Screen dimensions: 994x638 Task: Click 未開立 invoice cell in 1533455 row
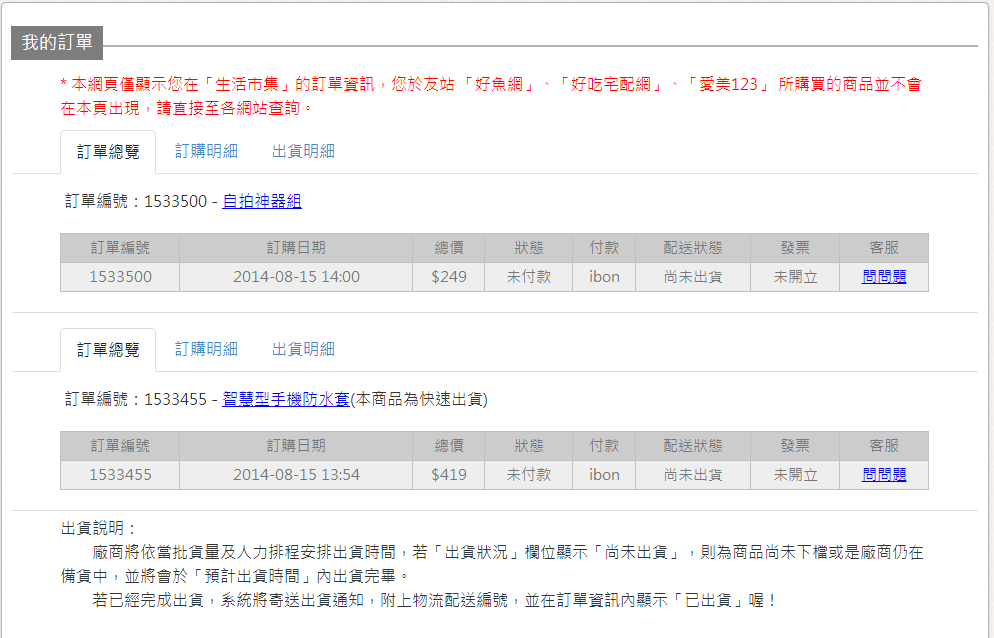[x=795, y=475]
